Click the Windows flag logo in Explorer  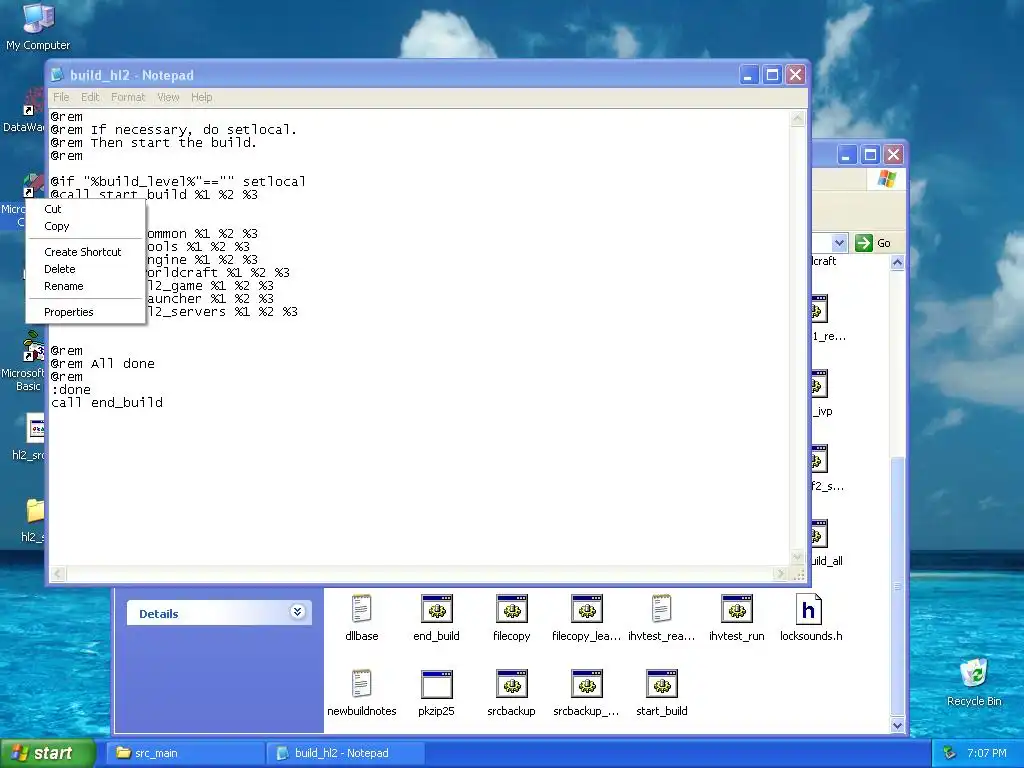(x=887, y=178)
